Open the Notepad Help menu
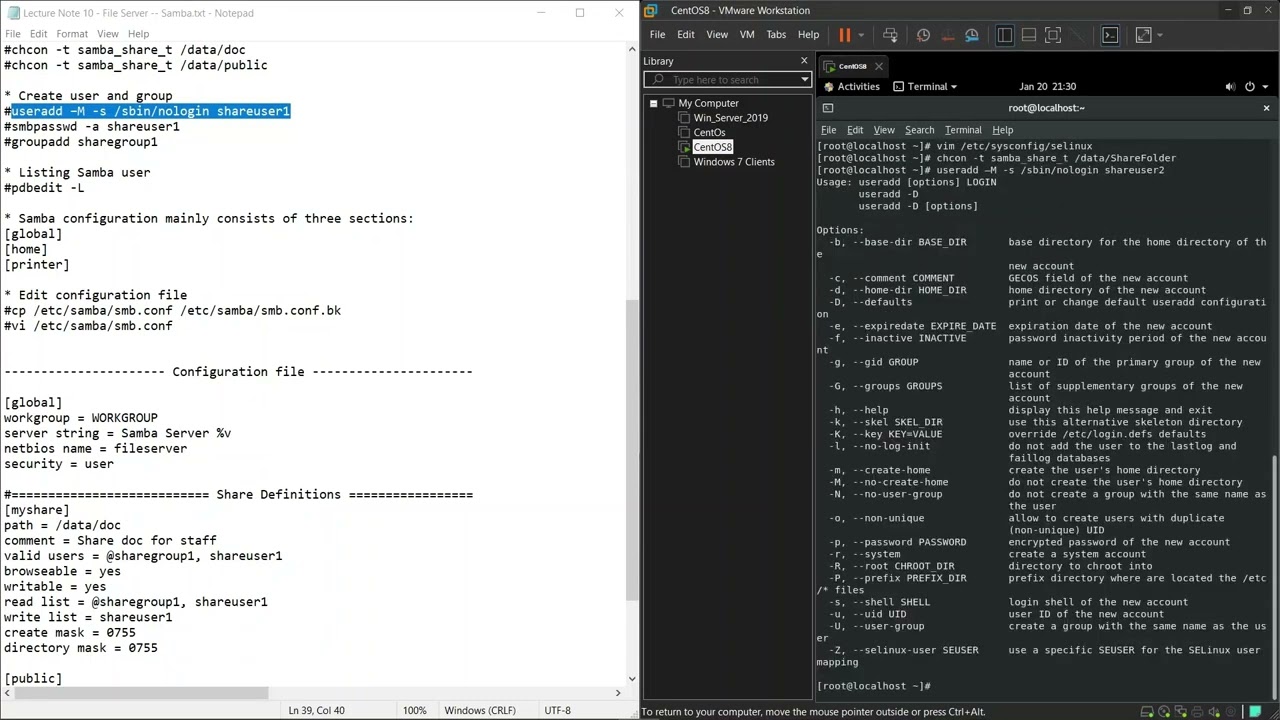This screenshot has width=1280, height=720. (x=138, y=34)
